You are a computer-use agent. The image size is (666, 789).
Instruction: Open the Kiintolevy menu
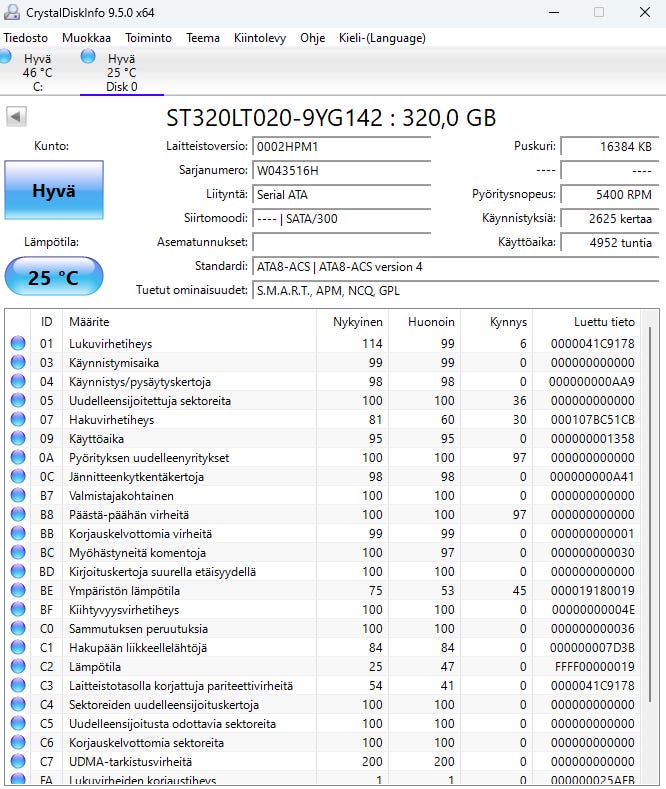click(x=260, y=38)
